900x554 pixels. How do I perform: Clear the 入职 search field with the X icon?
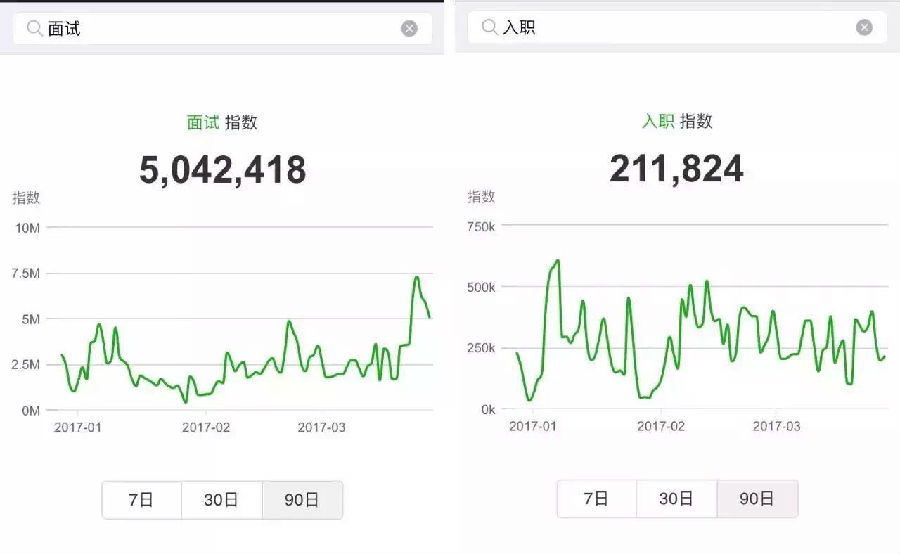pos(864,28)
